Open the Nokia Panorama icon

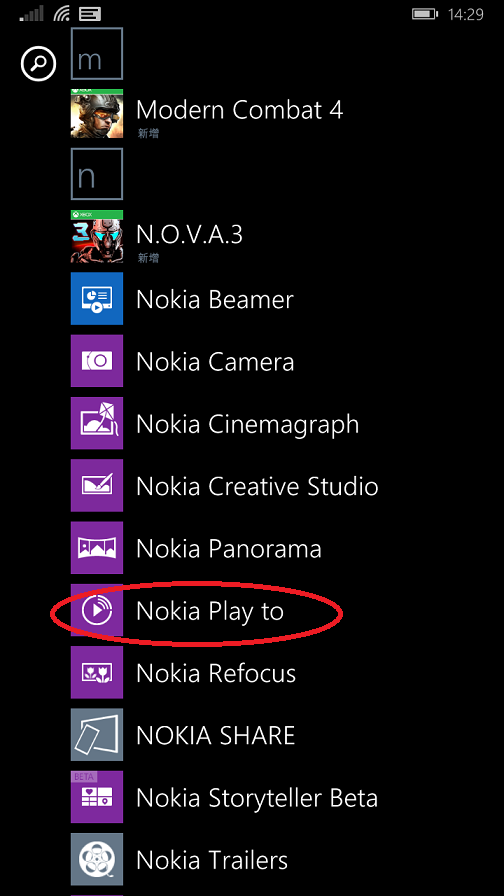tap(97, 547)
